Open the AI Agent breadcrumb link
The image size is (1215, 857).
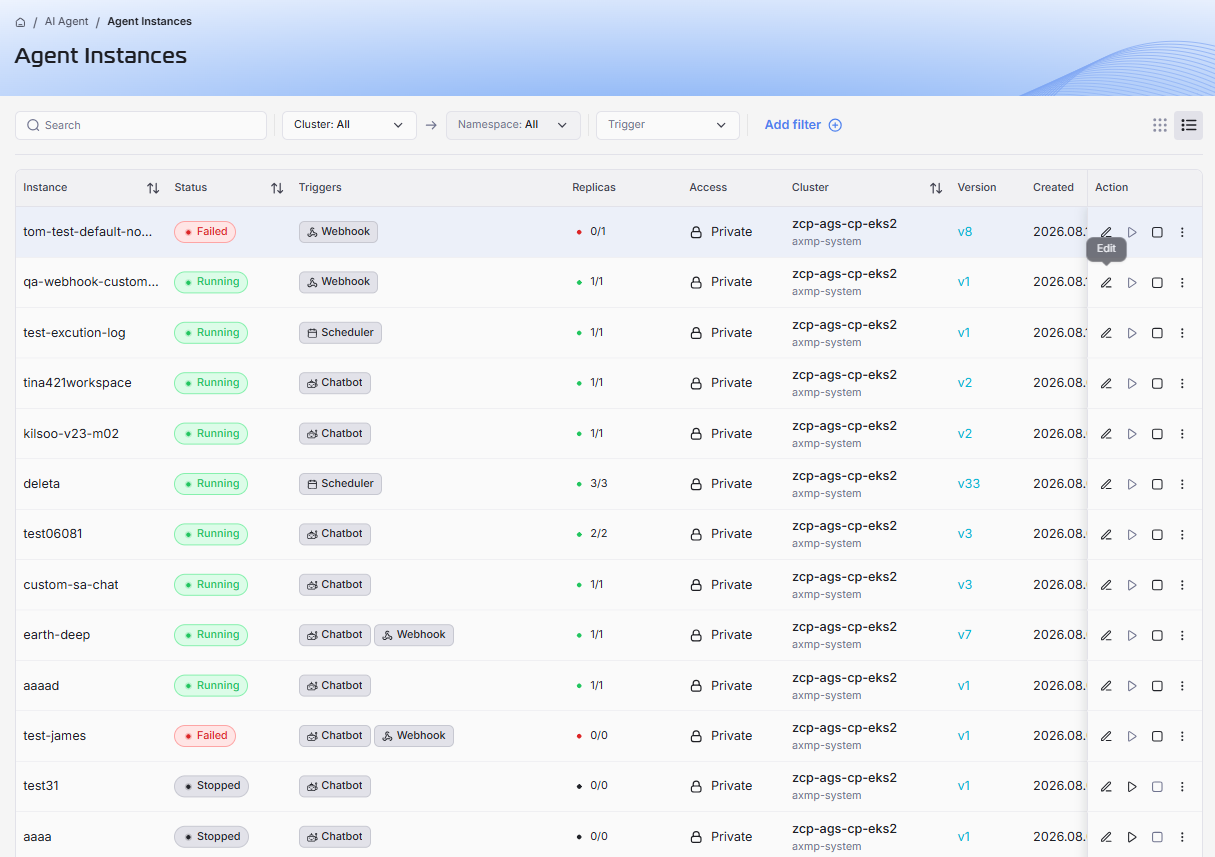click(67, 21)
